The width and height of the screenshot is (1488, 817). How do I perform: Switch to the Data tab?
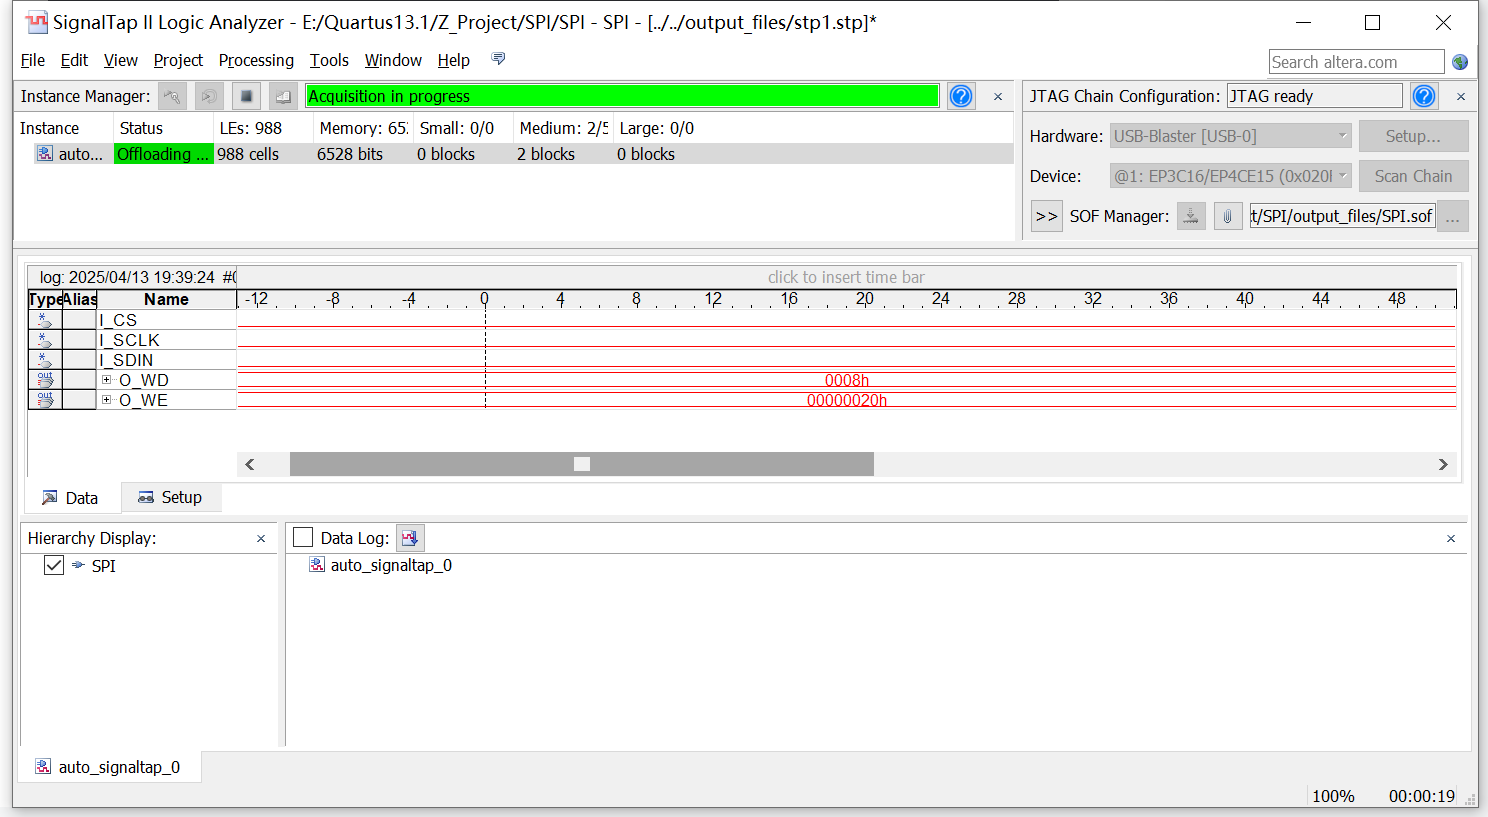[71, 498]
